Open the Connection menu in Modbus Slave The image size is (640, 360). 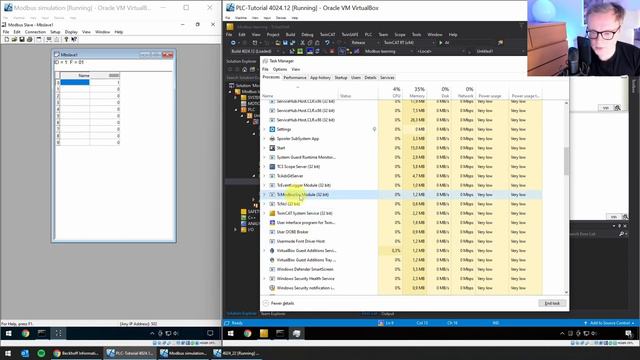pos(35,32)
